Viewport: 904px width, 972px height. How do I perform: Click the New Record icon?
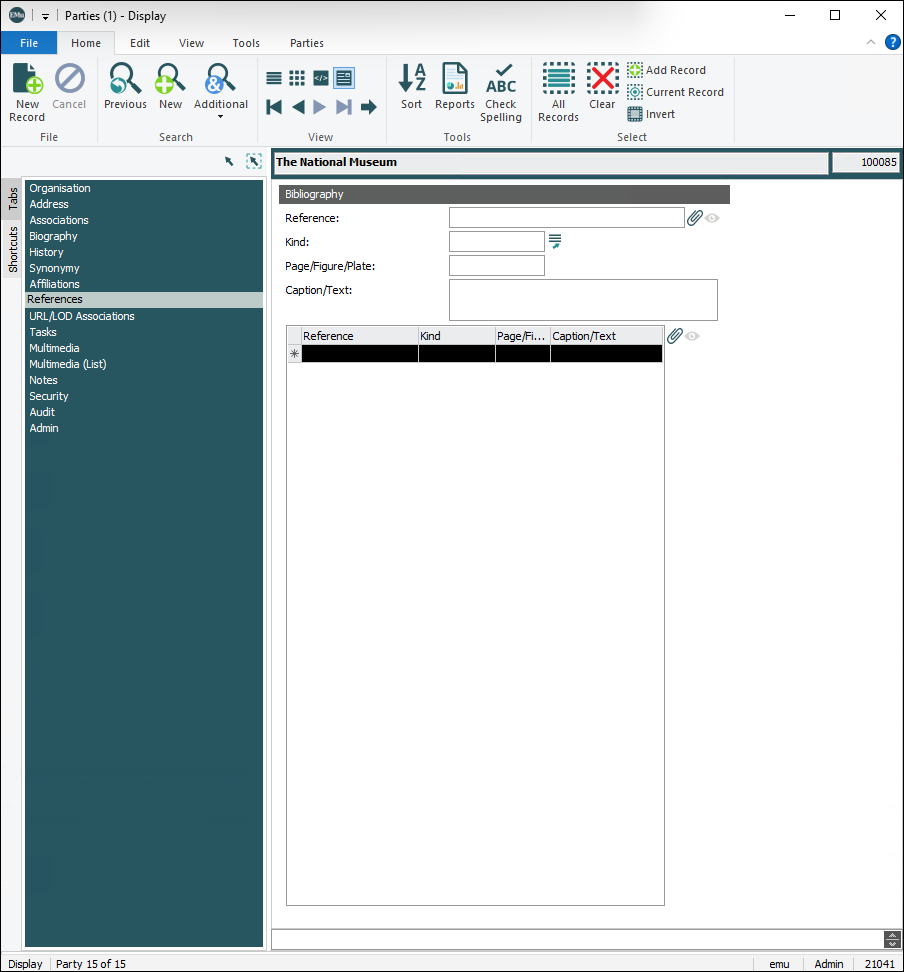click(x=27, y=80)
